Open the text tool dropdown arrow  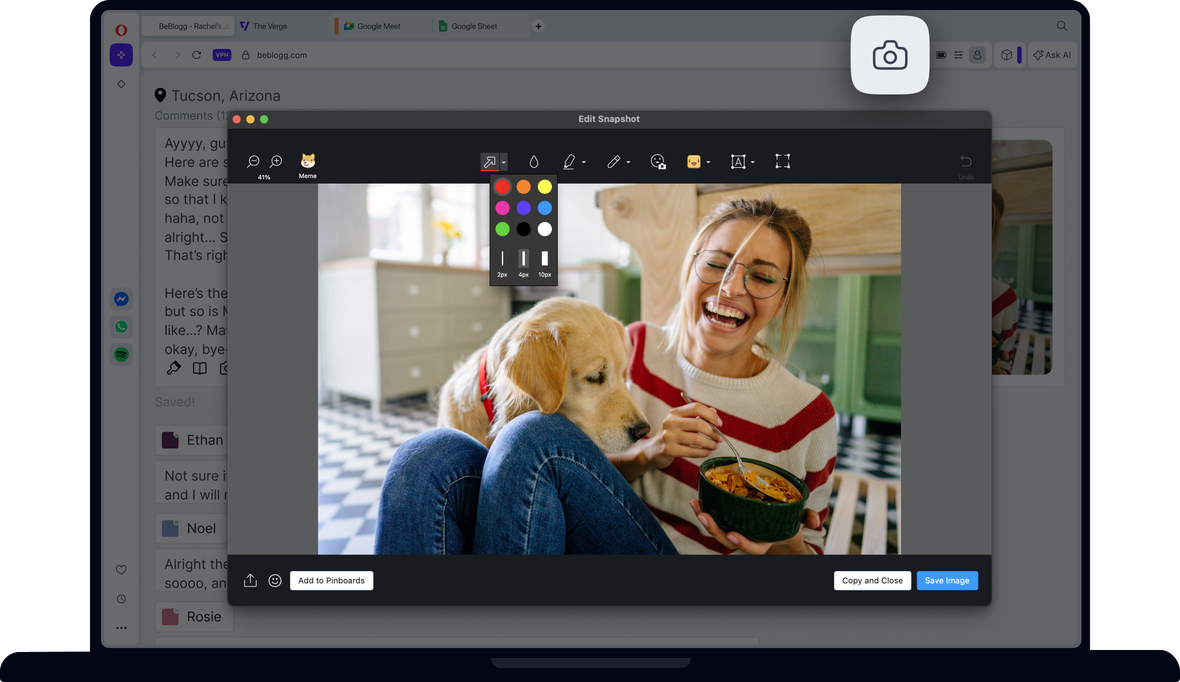click(x=752, y=162)
